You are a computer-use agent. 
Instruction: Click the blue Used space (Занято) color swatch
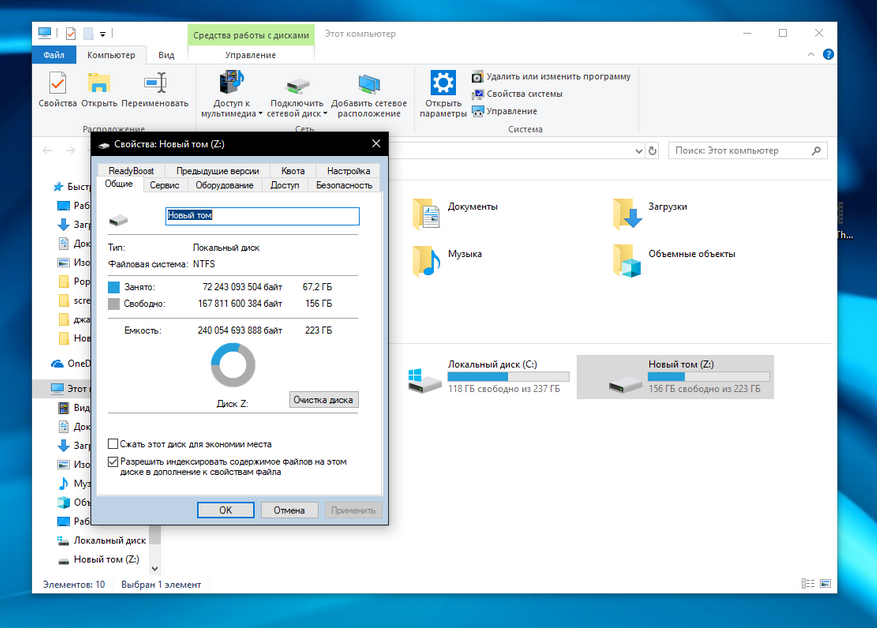tap(114, 287)
